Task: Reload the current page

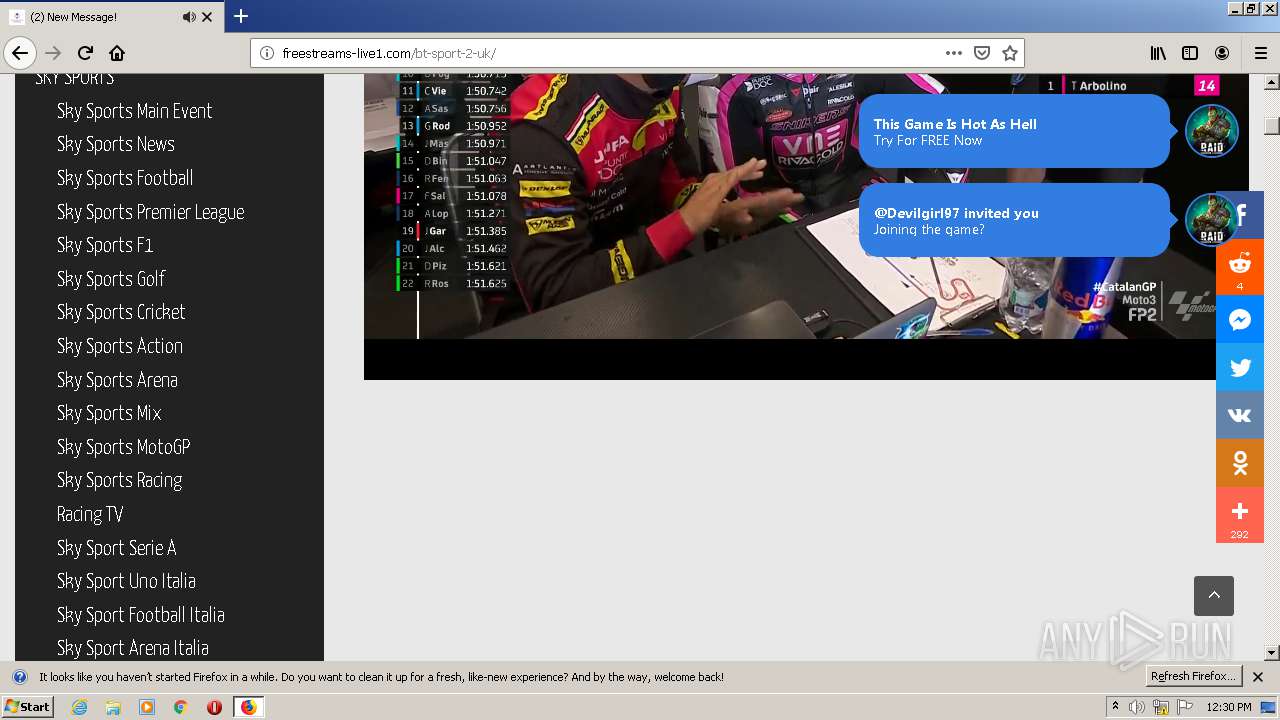Action: (x=85, y=53)
